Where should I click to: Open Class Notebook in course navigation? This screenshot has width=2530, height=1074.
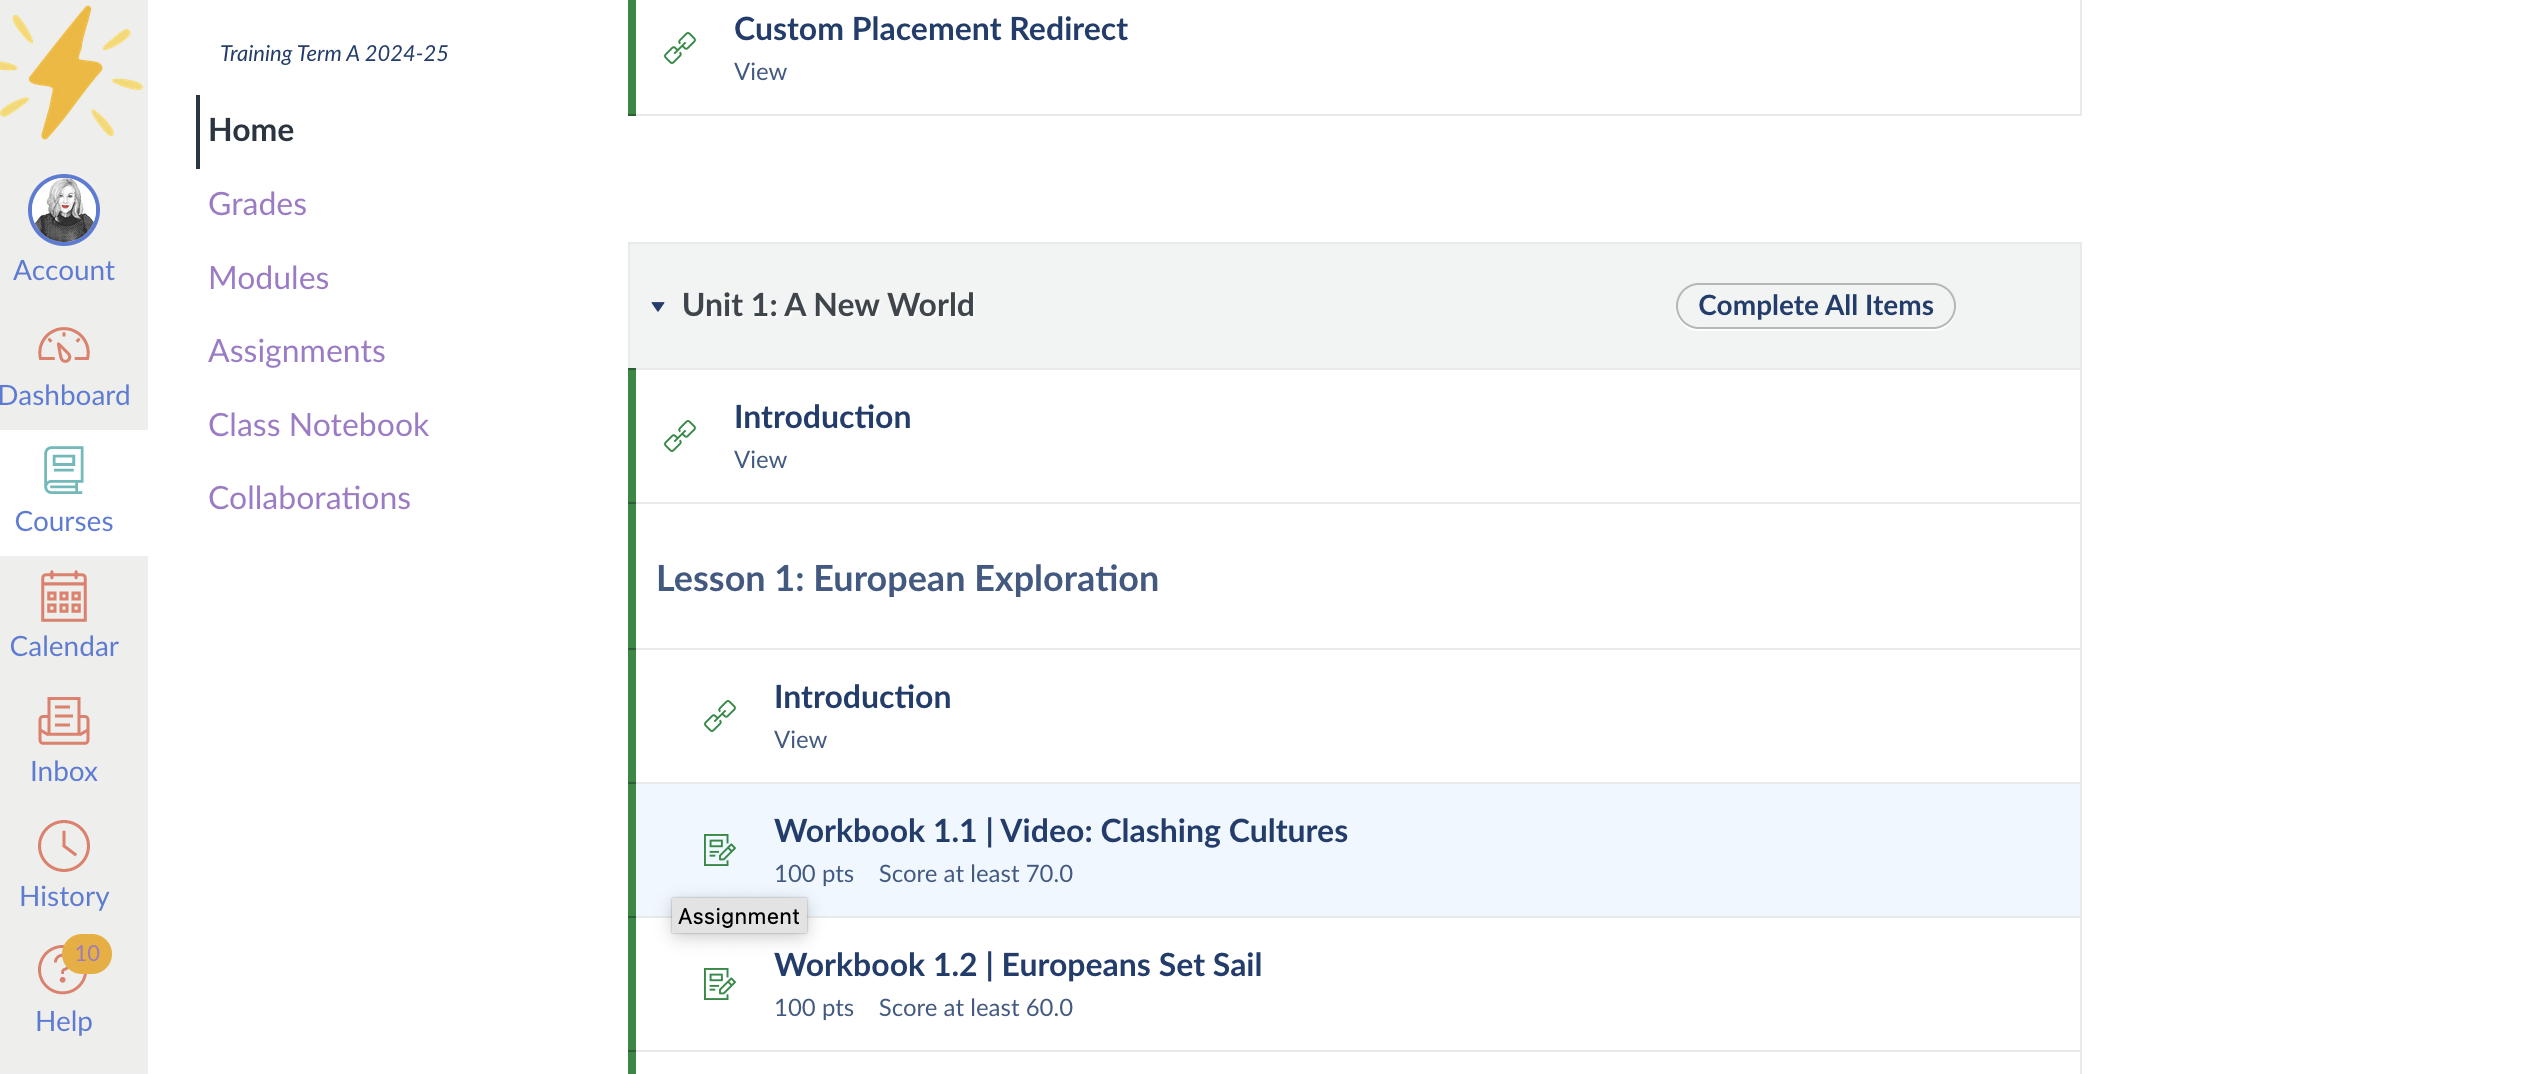(318, 425)
